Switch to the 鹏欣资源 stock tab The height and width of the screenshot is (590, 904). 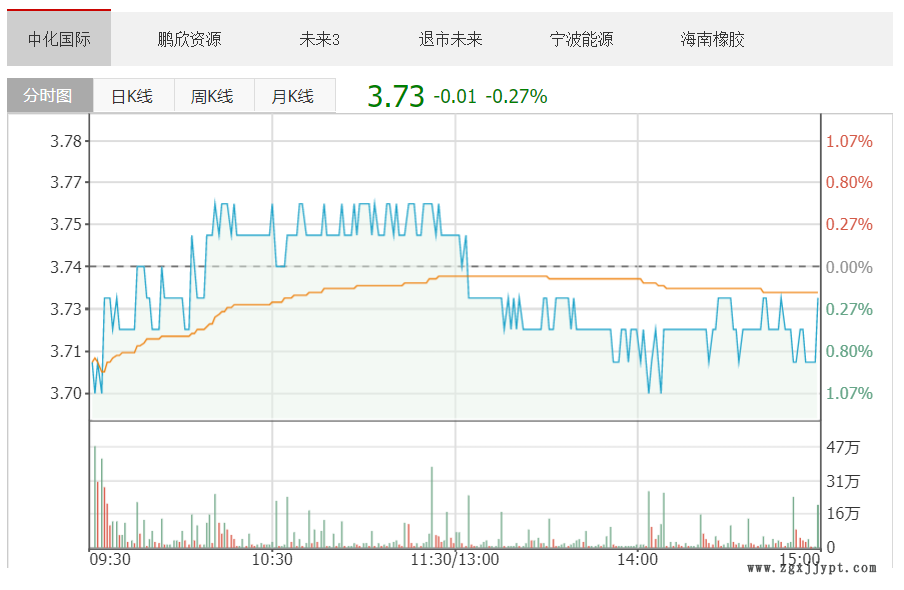pyautogui.click(x=189, y=39)
